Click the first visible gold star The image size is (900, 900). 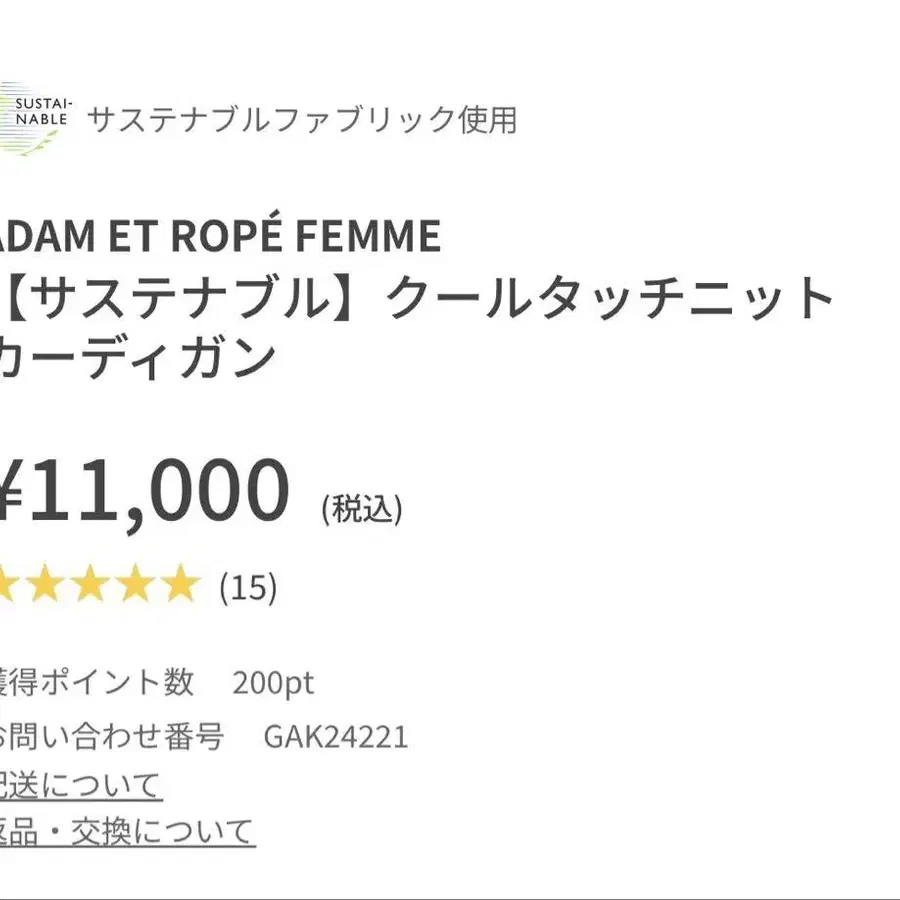(x=5, y=584)
